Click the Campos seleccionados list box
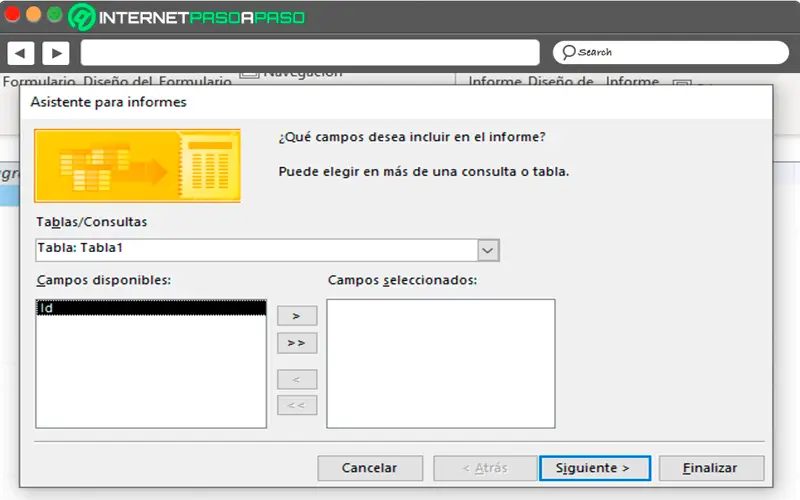Screen dimensions: 800x500 coord(441,364)
